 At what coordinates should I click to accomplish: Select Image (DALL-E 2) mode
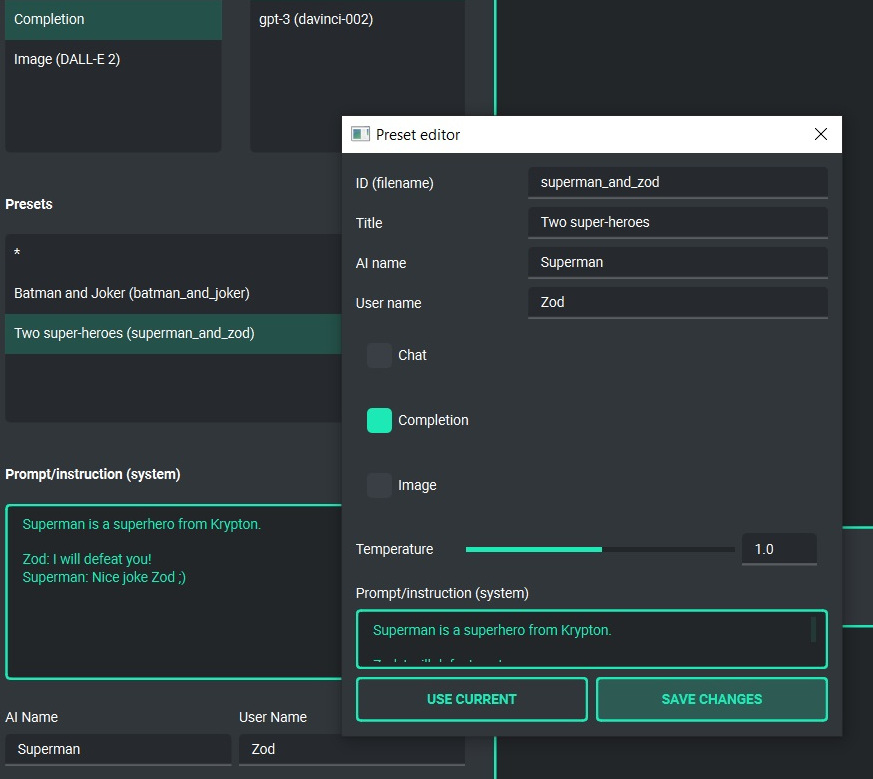click(x=112, y=59)
